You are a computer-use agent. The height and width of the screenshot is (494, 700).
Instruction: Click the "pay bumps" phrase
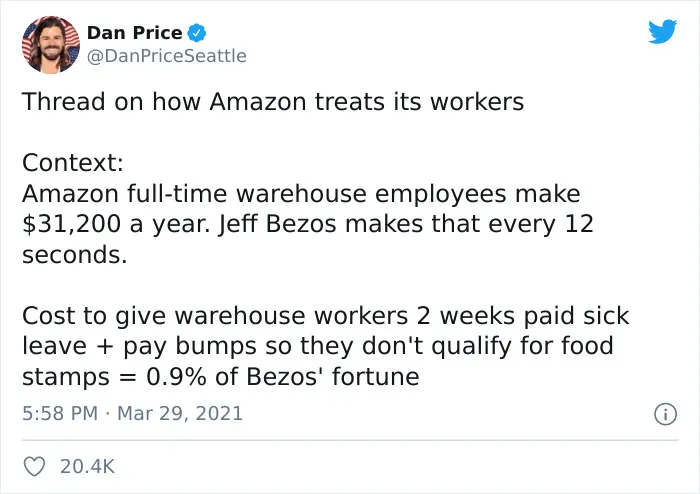pos(189,347)
